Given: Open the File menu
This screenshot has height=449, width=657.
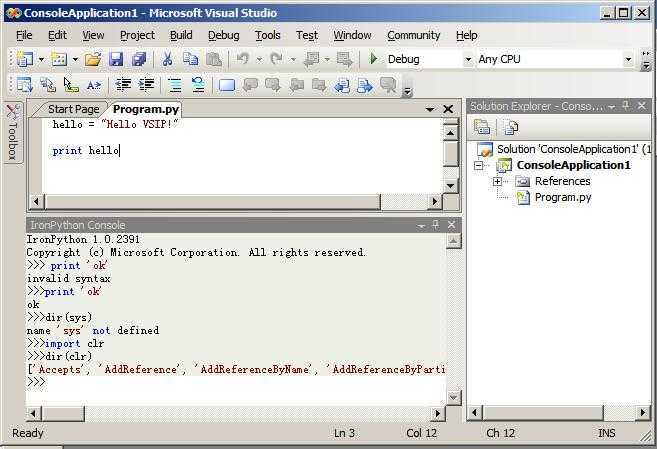Looking at the screenshot, I should (24, 35).
